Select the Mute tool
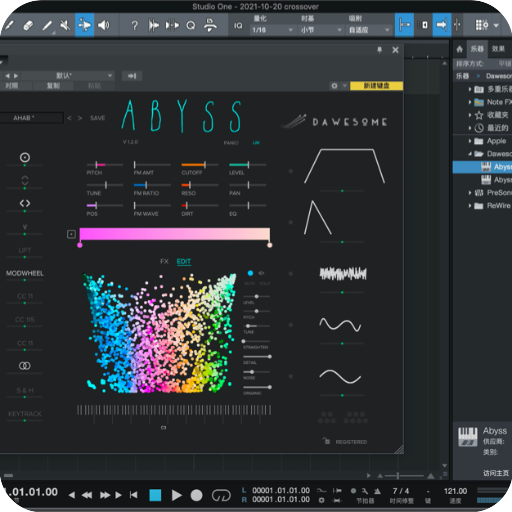The height and width of the screenshot is (512, 512). coord(65,25)
